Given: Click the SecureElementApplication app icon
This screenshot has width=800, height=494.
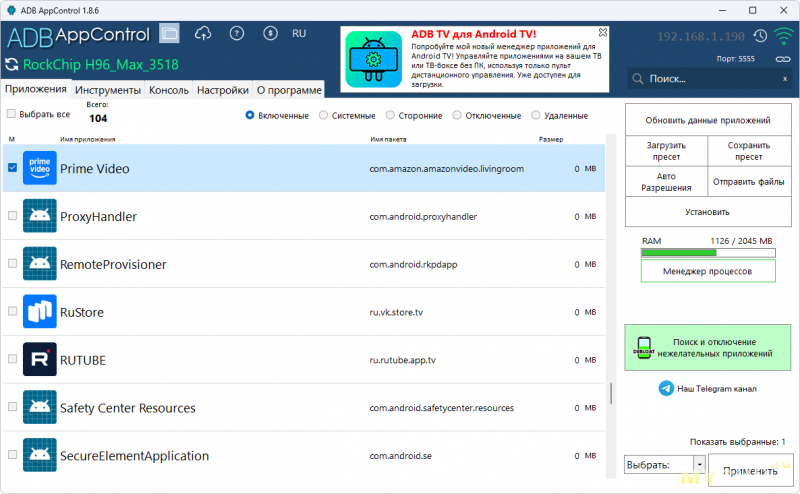Looking at the screenshot, I should tap(40, 455).
